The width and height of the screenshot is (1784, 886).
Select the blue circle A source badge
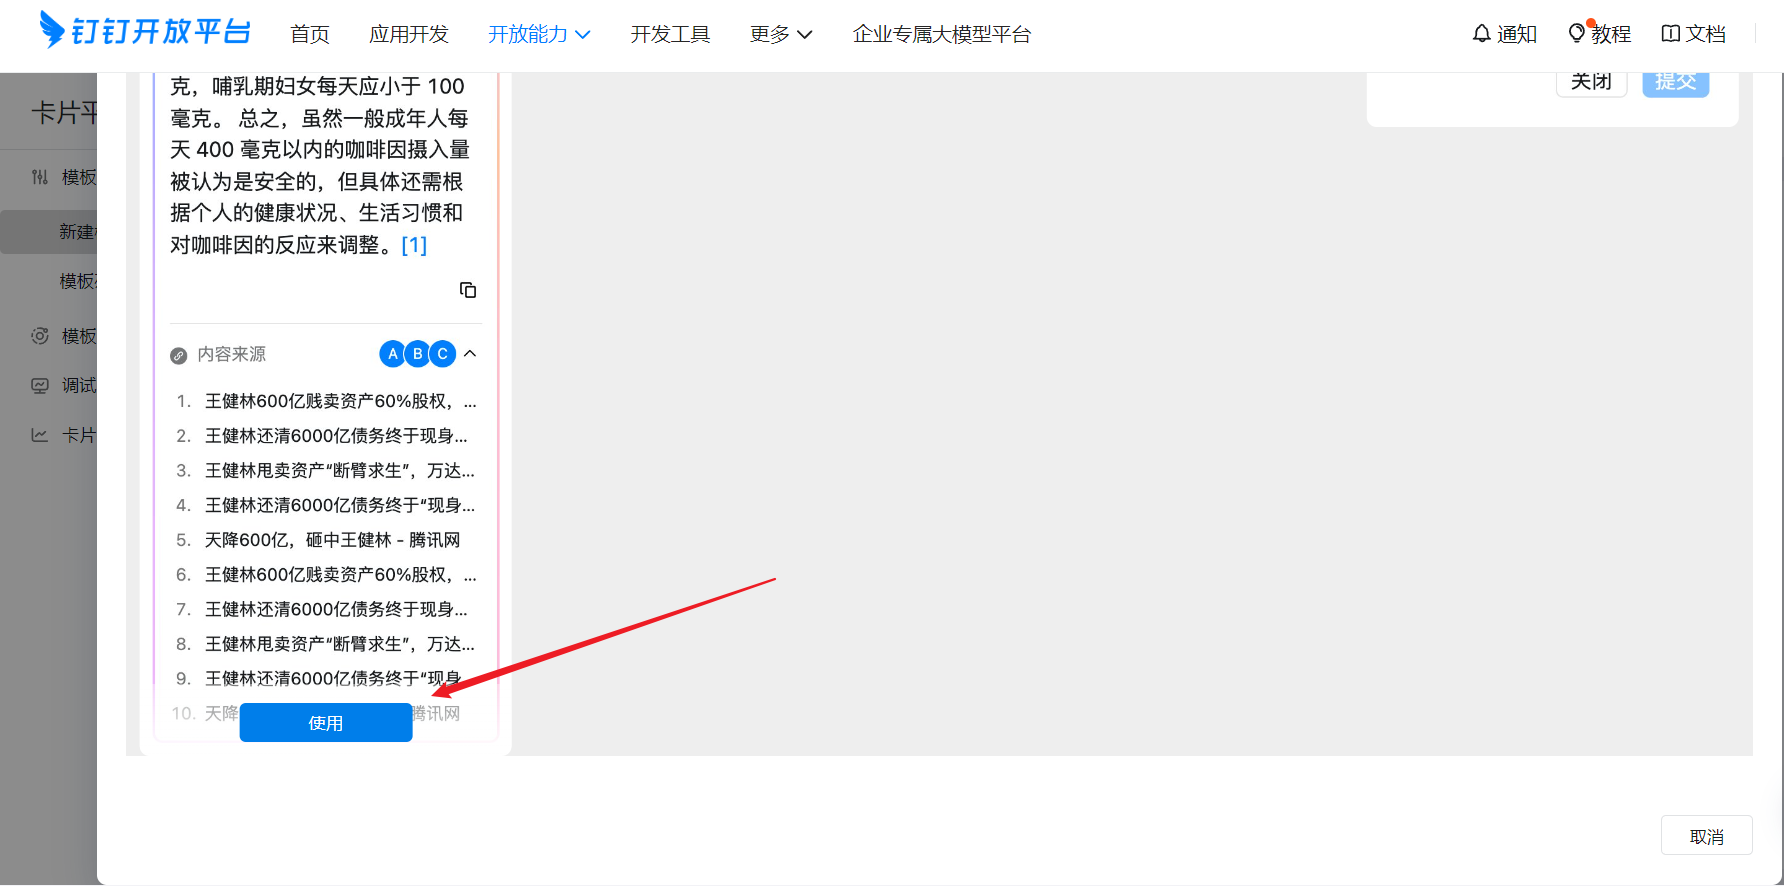393,354
